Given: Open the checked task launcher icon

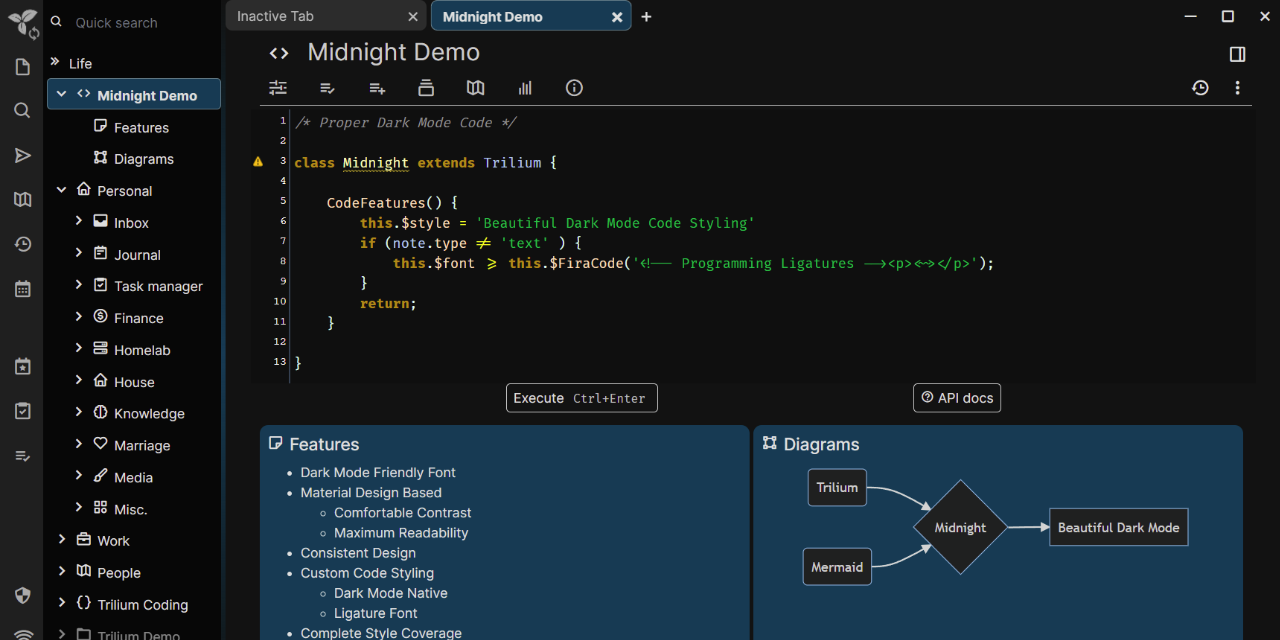Looking at the screenshot, I should tap(22, 411).
